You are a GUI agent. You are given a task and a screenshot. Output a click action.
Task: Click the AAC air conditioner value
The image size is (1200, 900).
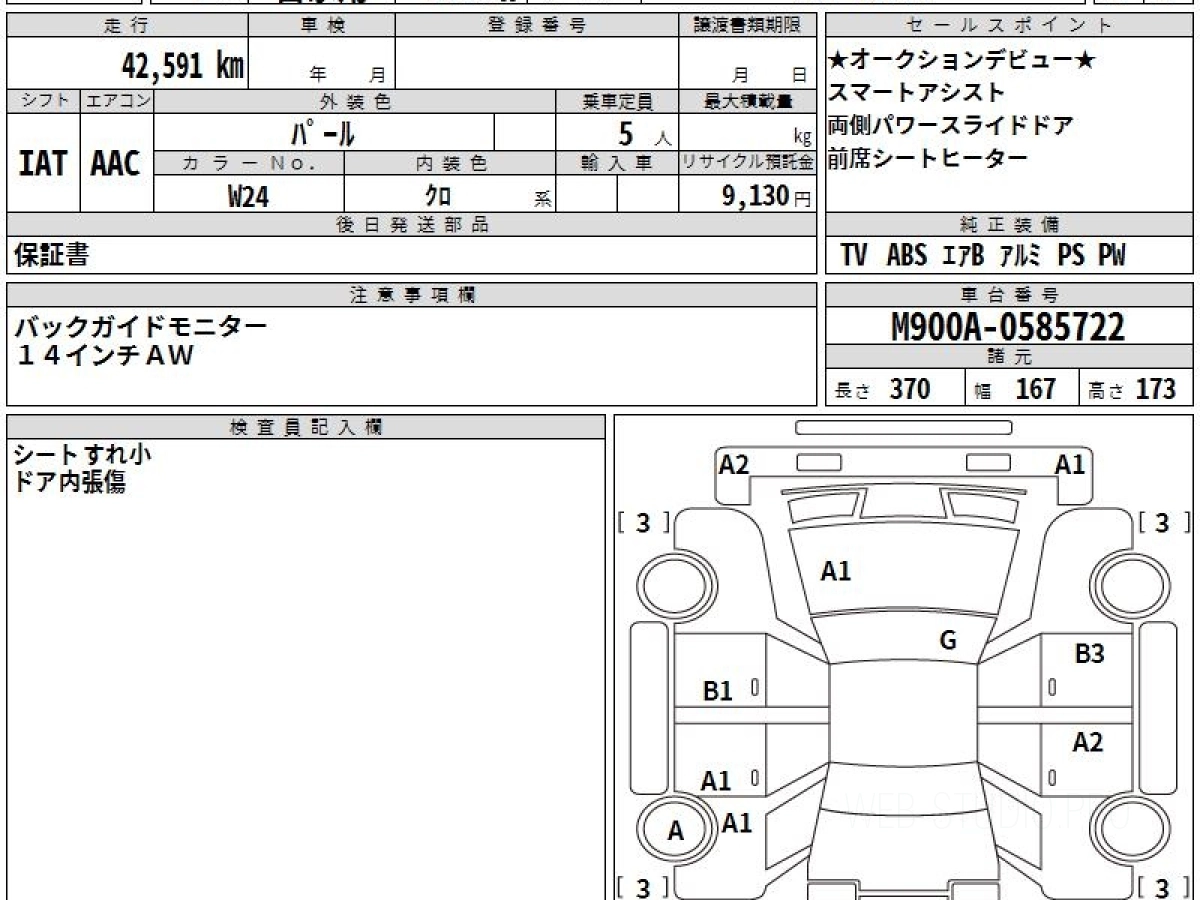click(x=116, y=163)
